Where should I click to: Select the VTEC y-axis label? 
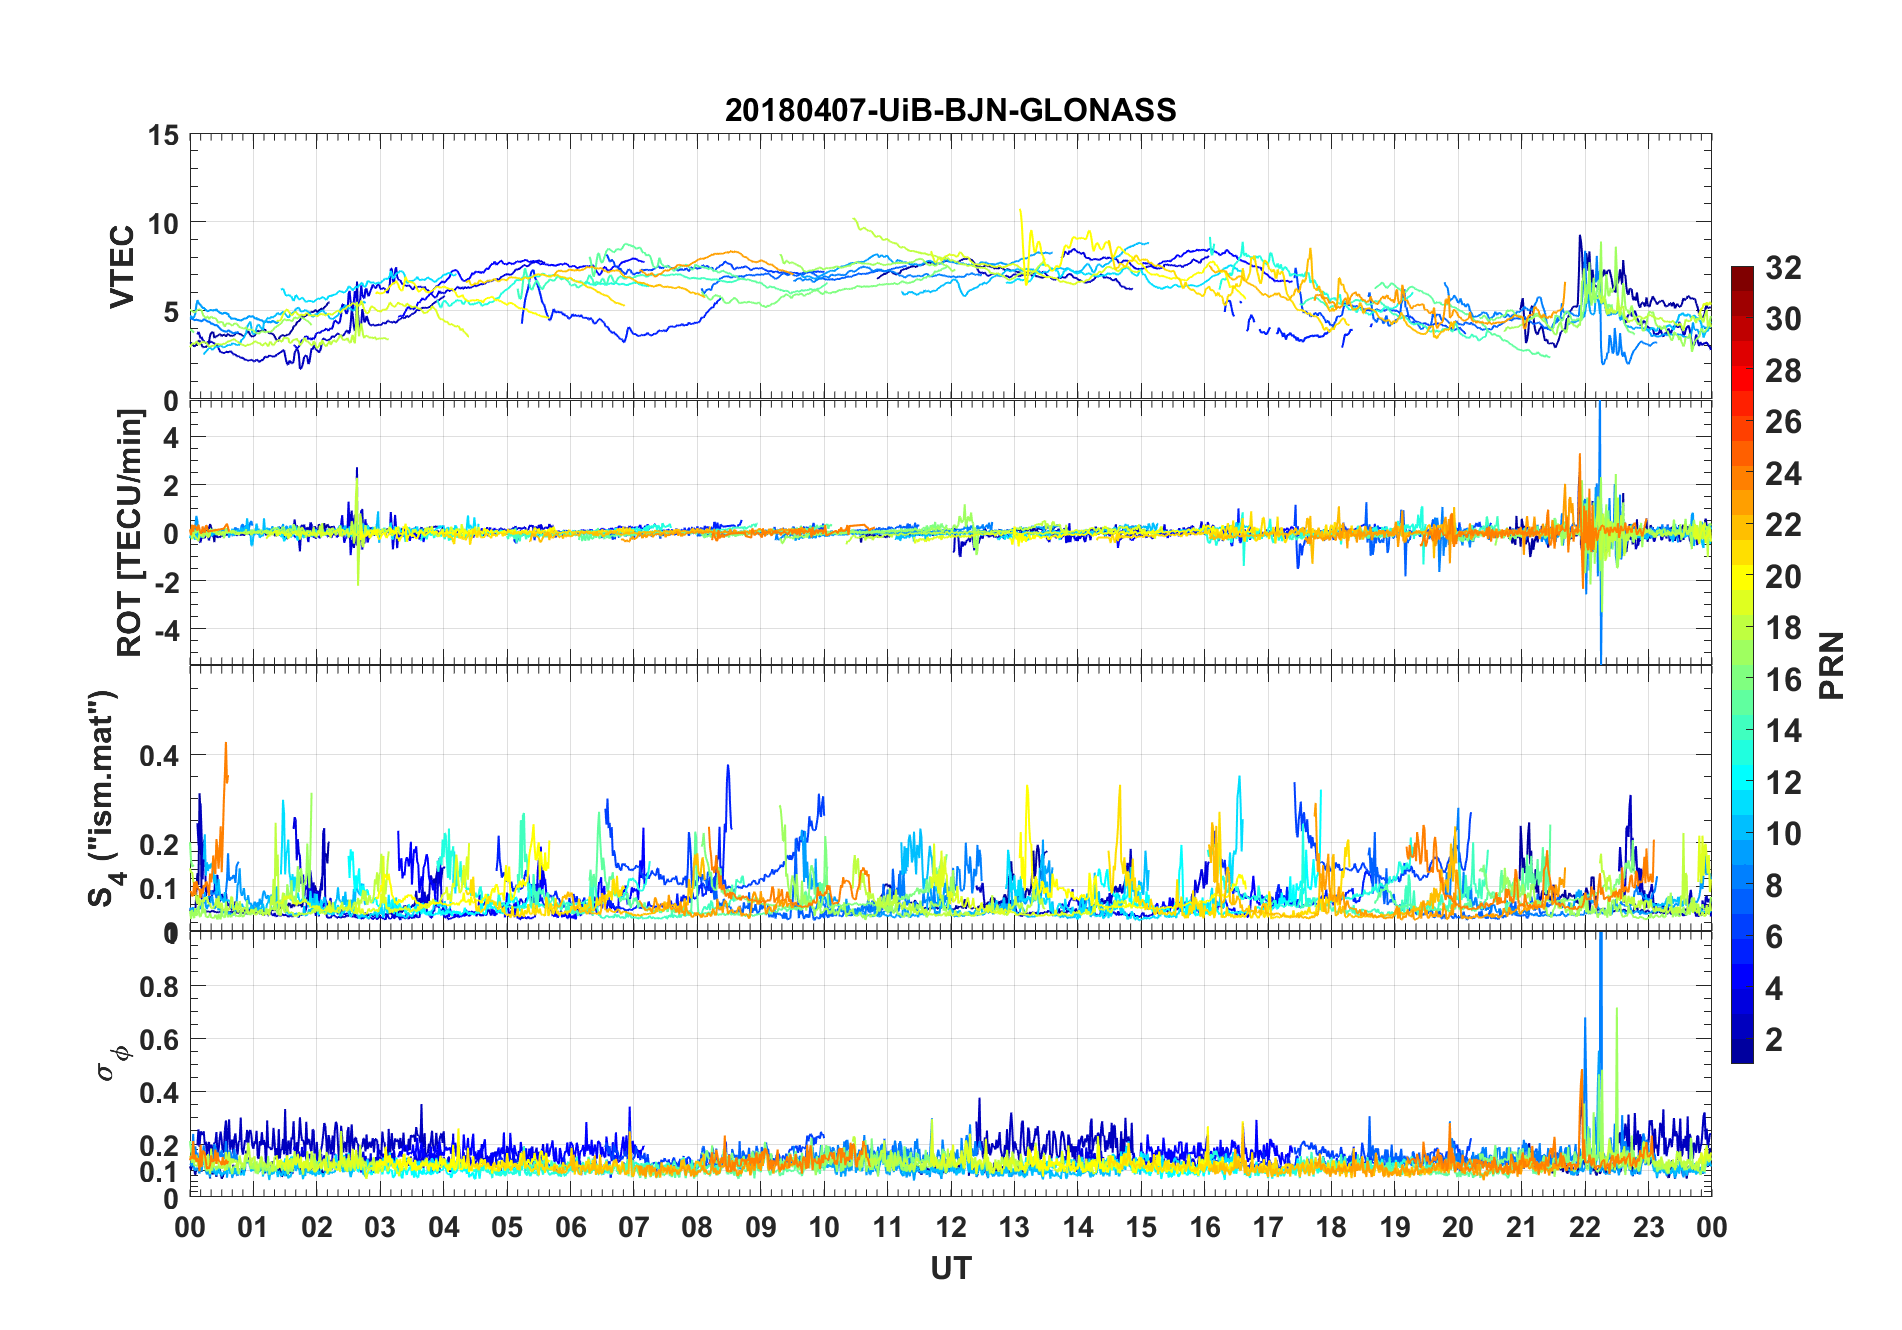pyautogui.click(x=122, y=267)
